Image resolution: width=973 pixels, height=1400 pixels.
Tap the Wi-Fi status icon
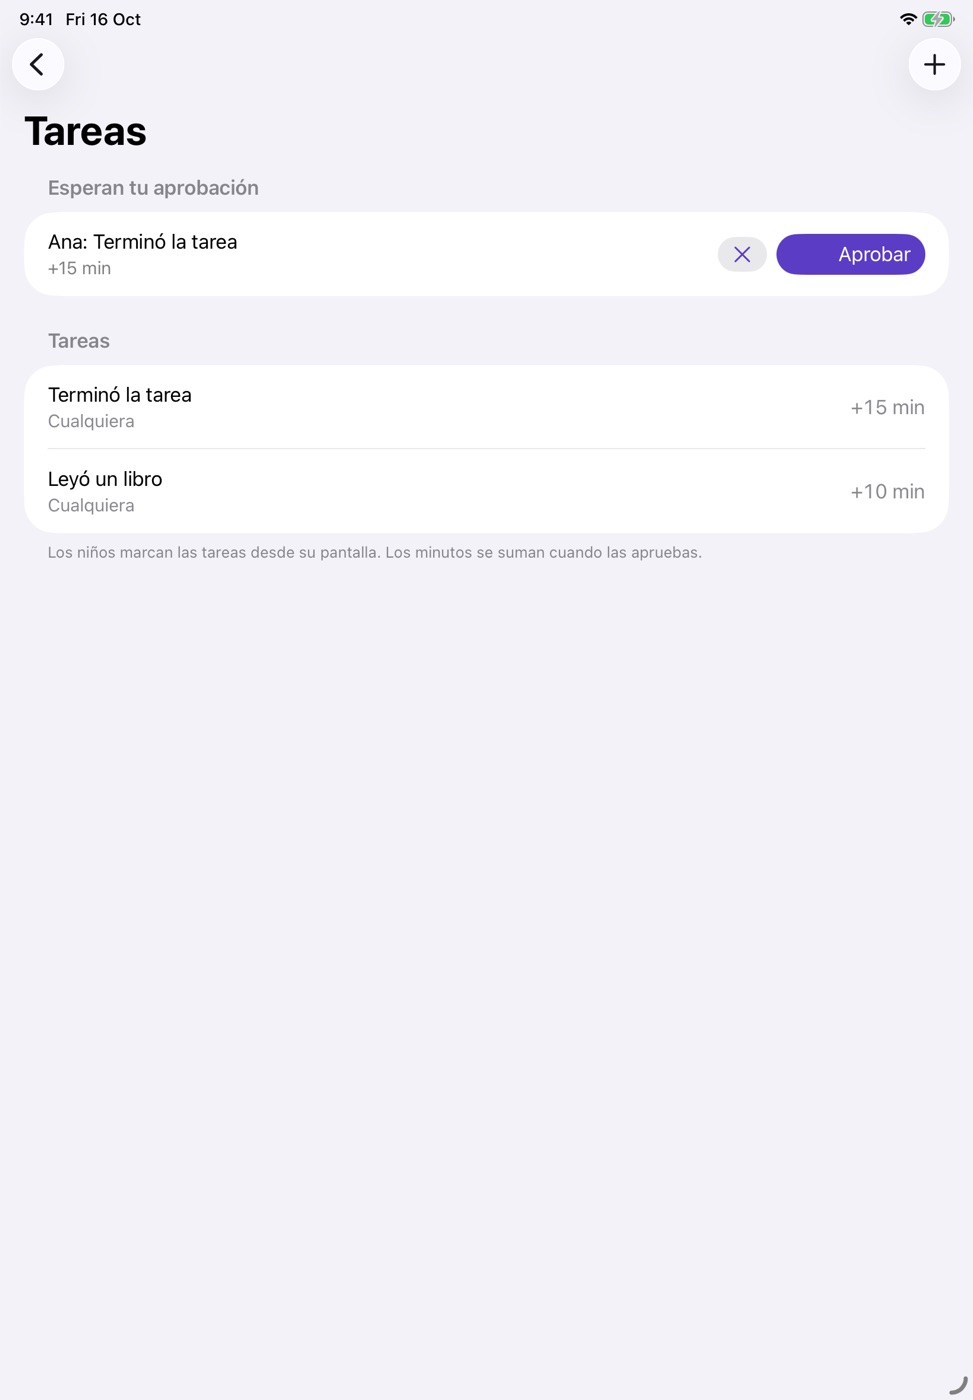908,19
